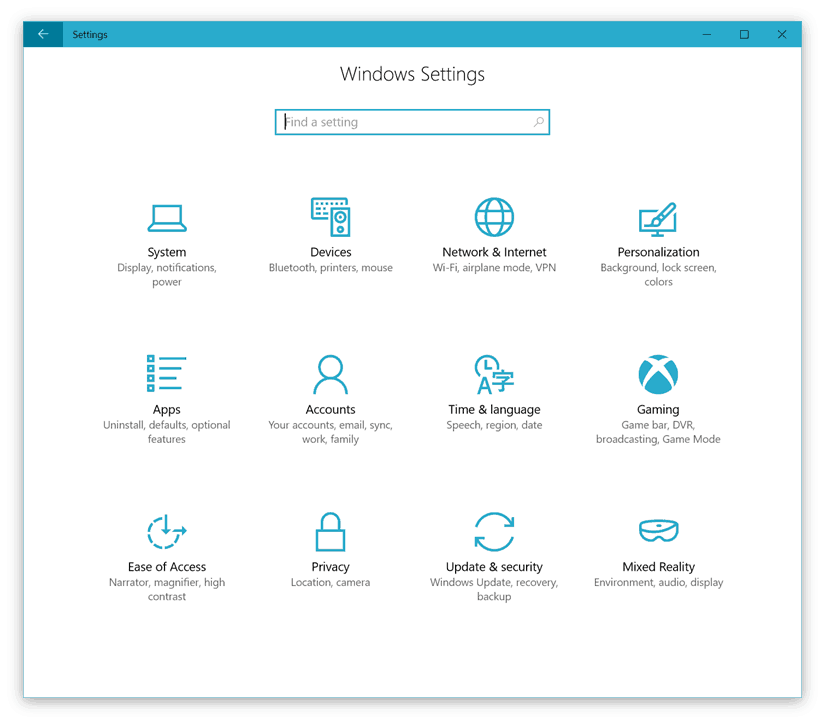Click 'Background, lock screen, colors' description
The width and height of the screenshot is (824, 720).
pos(658,275)
